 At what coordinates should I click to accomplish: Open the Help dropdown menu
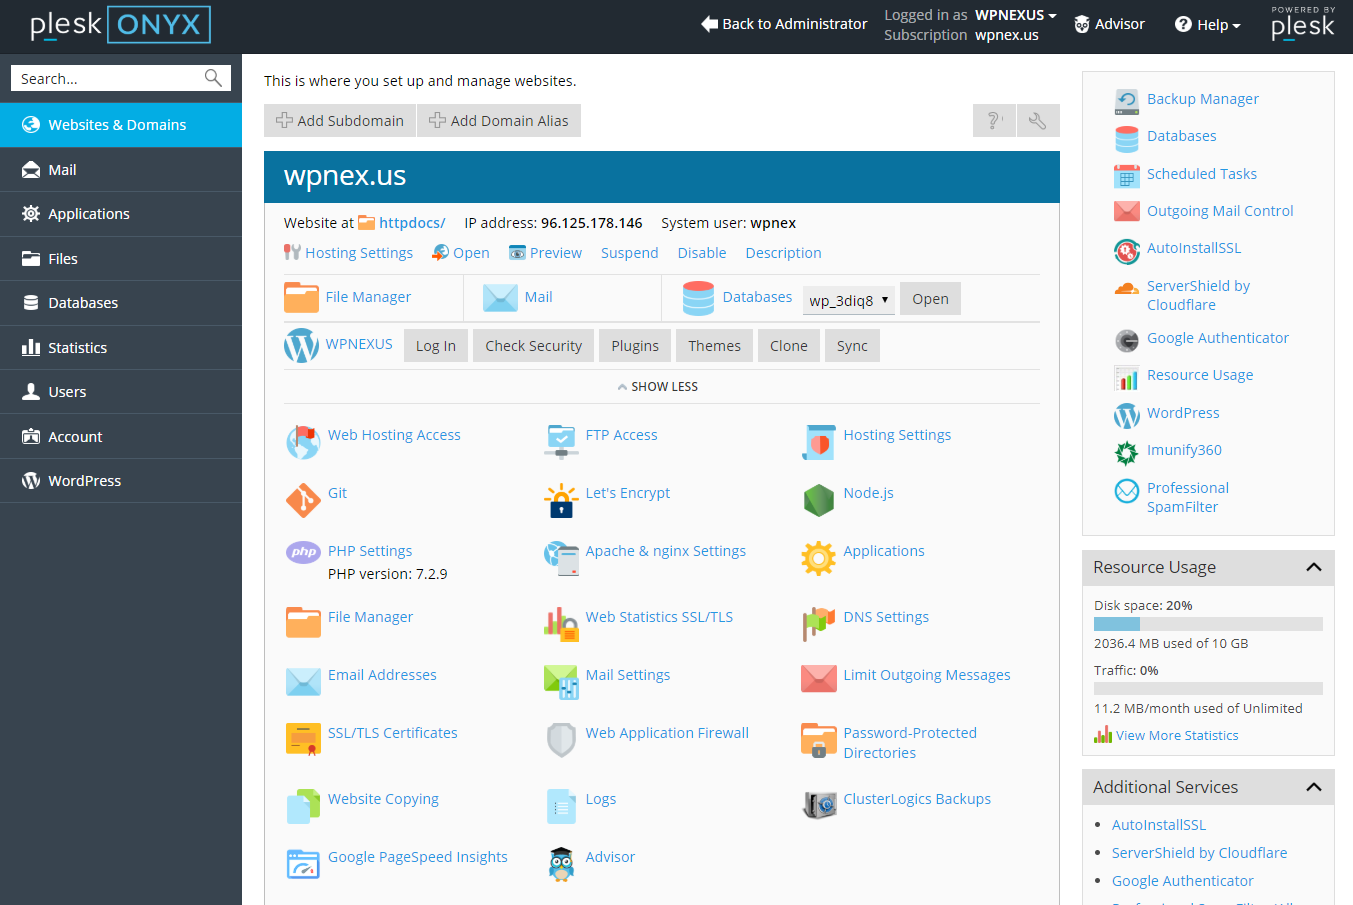coord(1208,25)
